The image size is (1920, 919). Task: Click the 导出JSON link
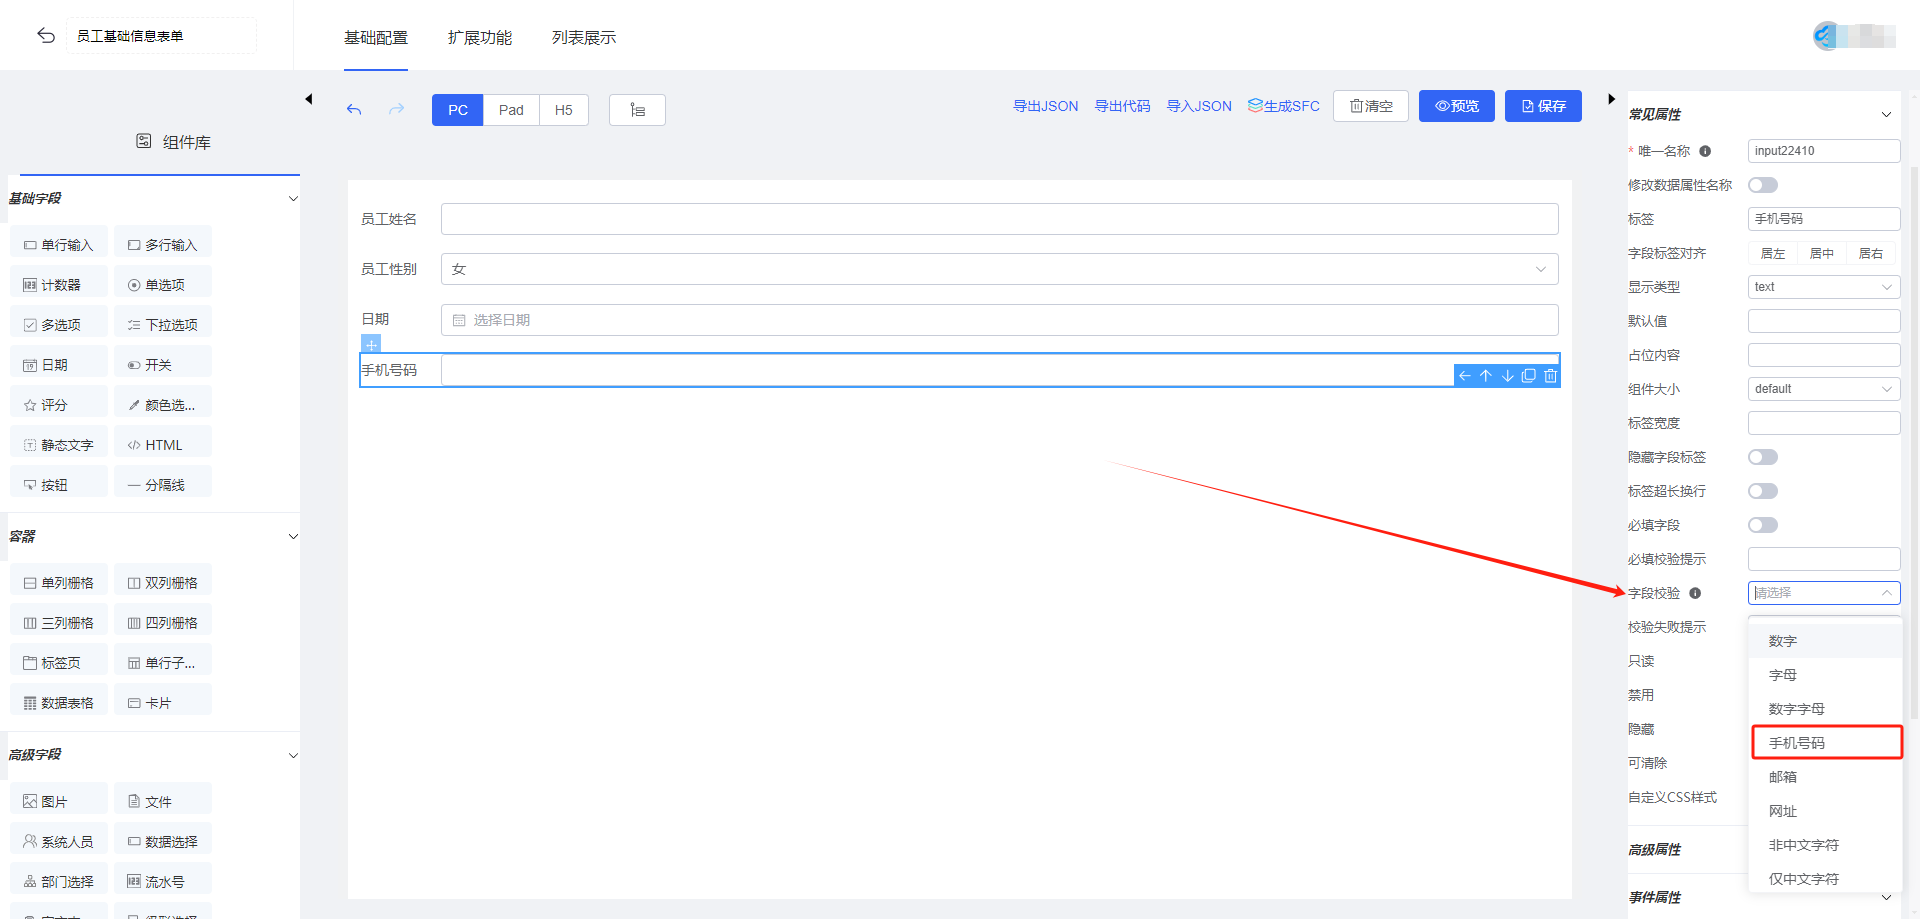point(1045,106)
